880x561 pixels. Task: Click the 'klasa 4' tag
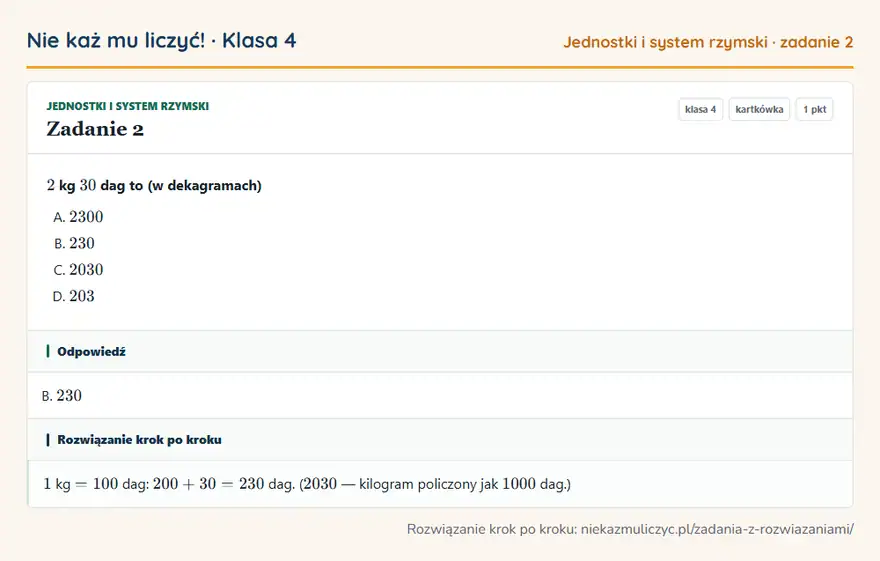tap(700, 109)
